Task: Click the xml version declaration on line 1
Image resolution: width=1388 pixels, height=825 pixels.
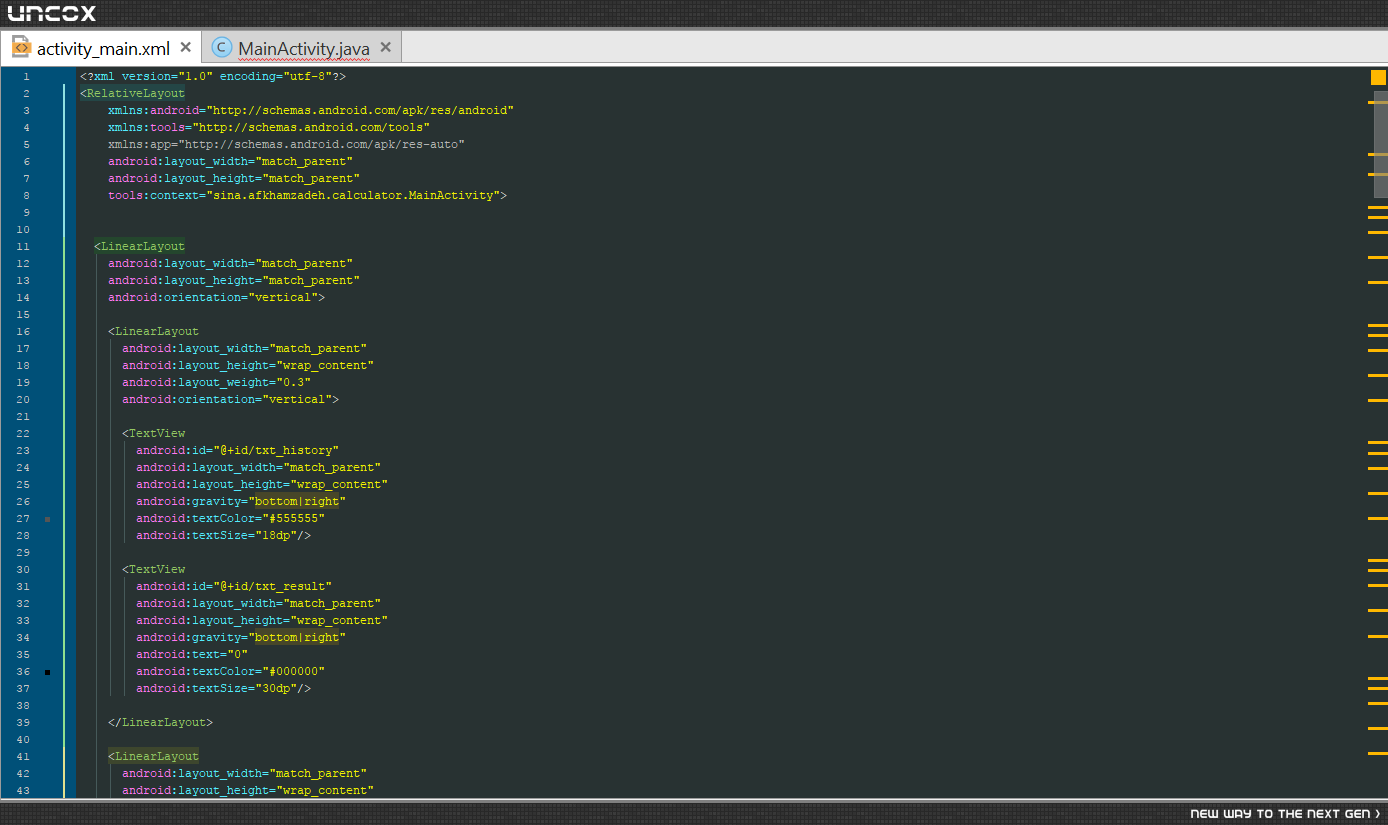Action: point(213,76)
